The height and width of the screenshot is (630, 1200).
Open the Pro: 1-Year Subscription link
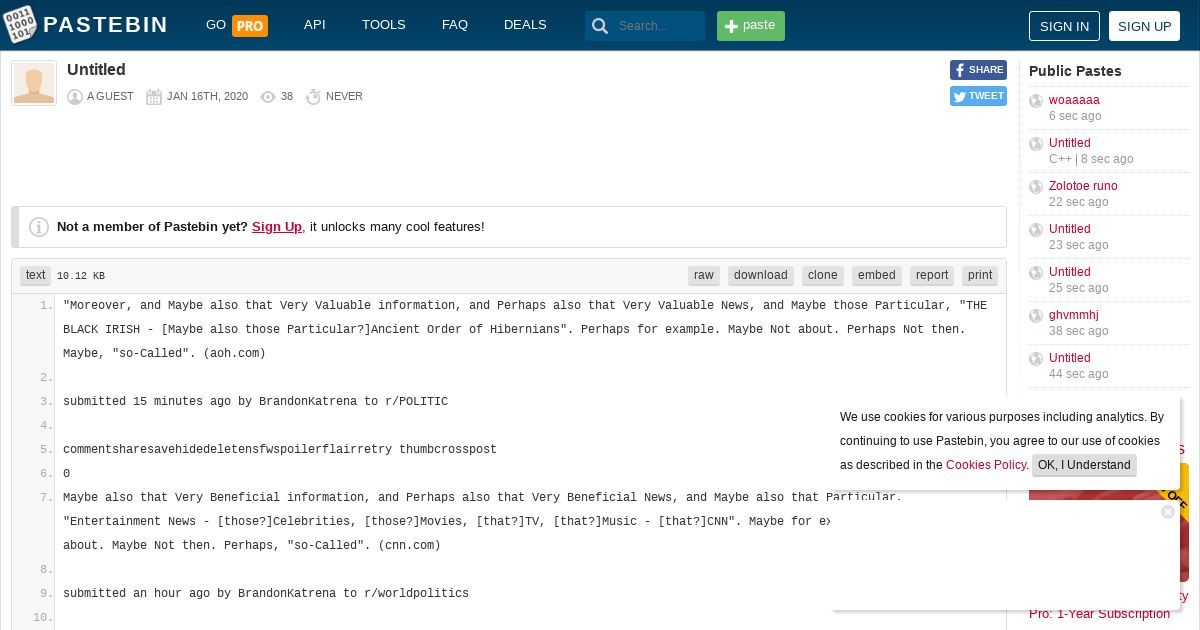[1100, 614]
